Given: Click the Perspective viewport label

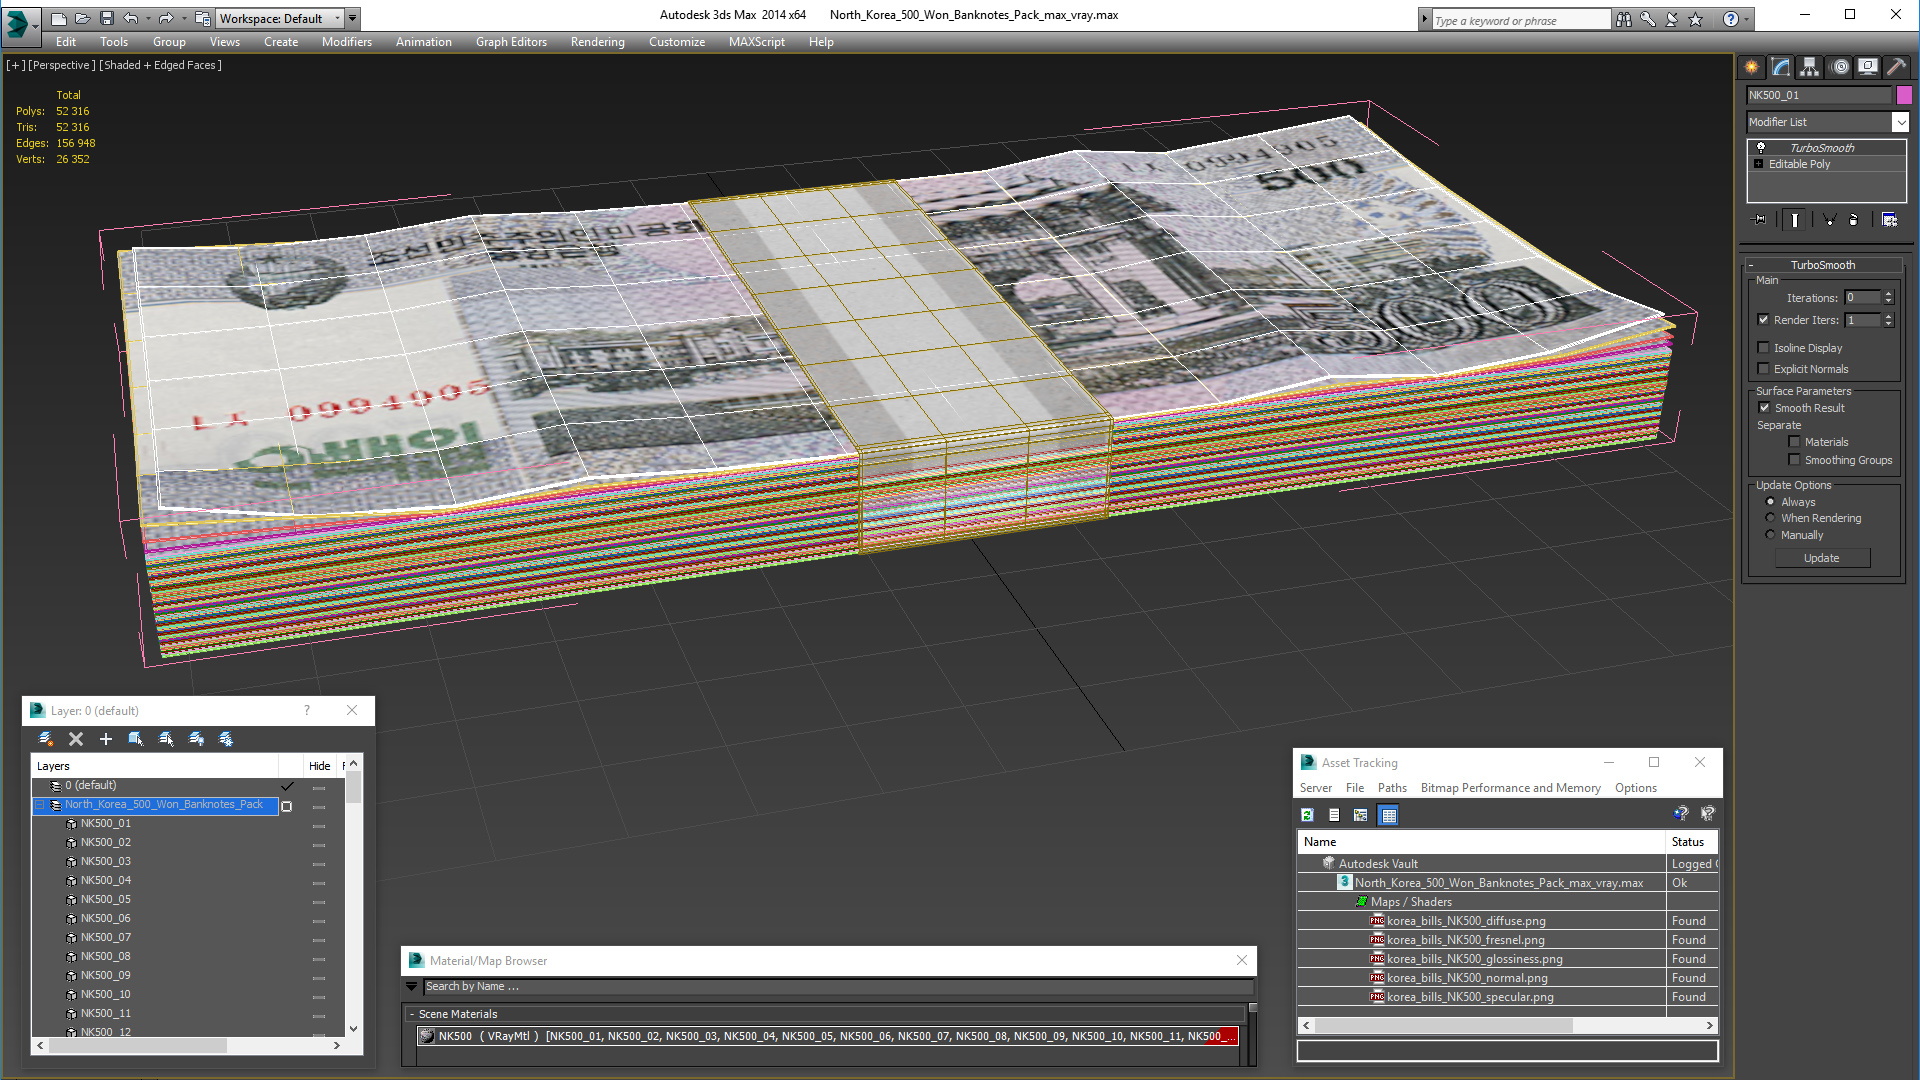Looking at the screenshot, I should [62, 65].
